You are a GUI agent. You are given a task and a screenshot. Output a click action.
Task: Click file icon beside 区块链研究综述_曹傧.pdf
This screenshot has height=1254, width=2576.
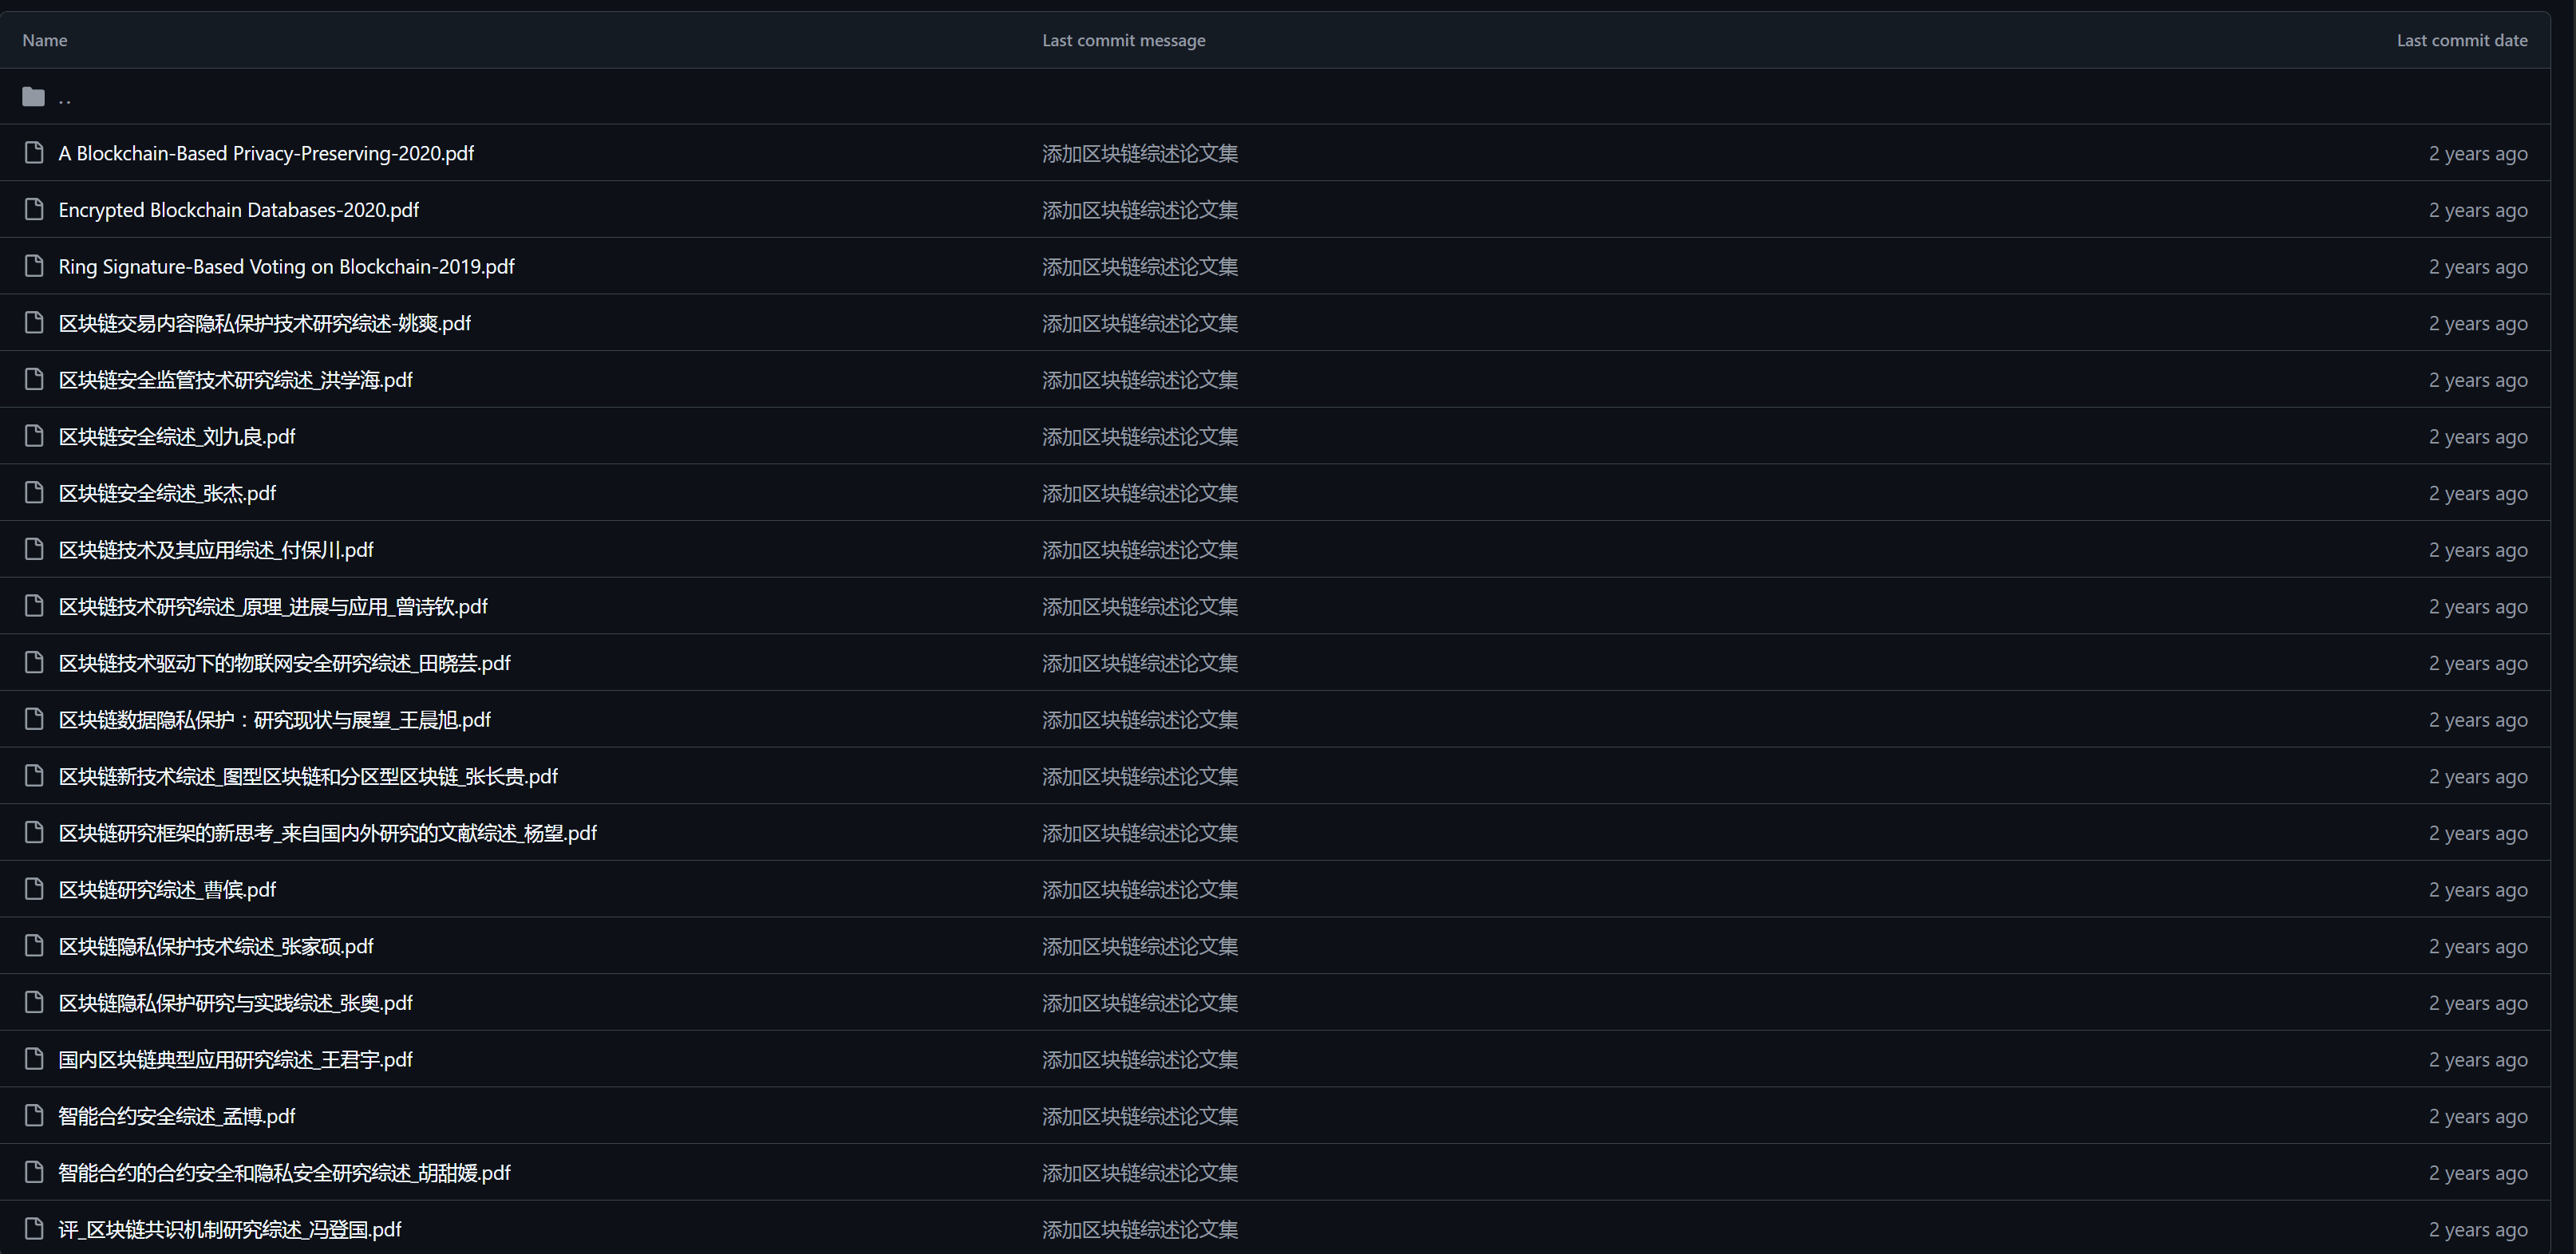click(34, 889)
